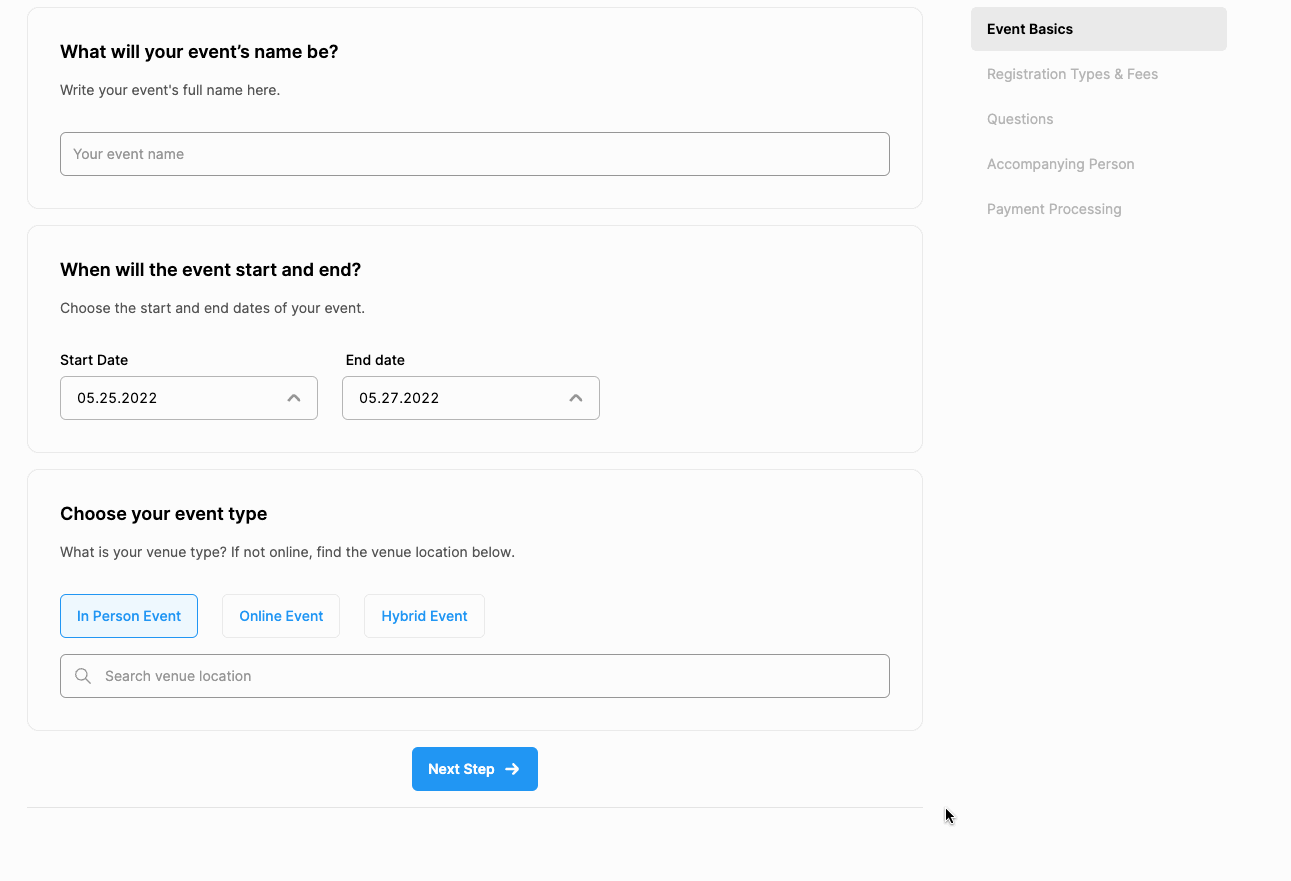The image size is (1291, 881).
Task: Click the End date field label
Action: tap(375, 360)
